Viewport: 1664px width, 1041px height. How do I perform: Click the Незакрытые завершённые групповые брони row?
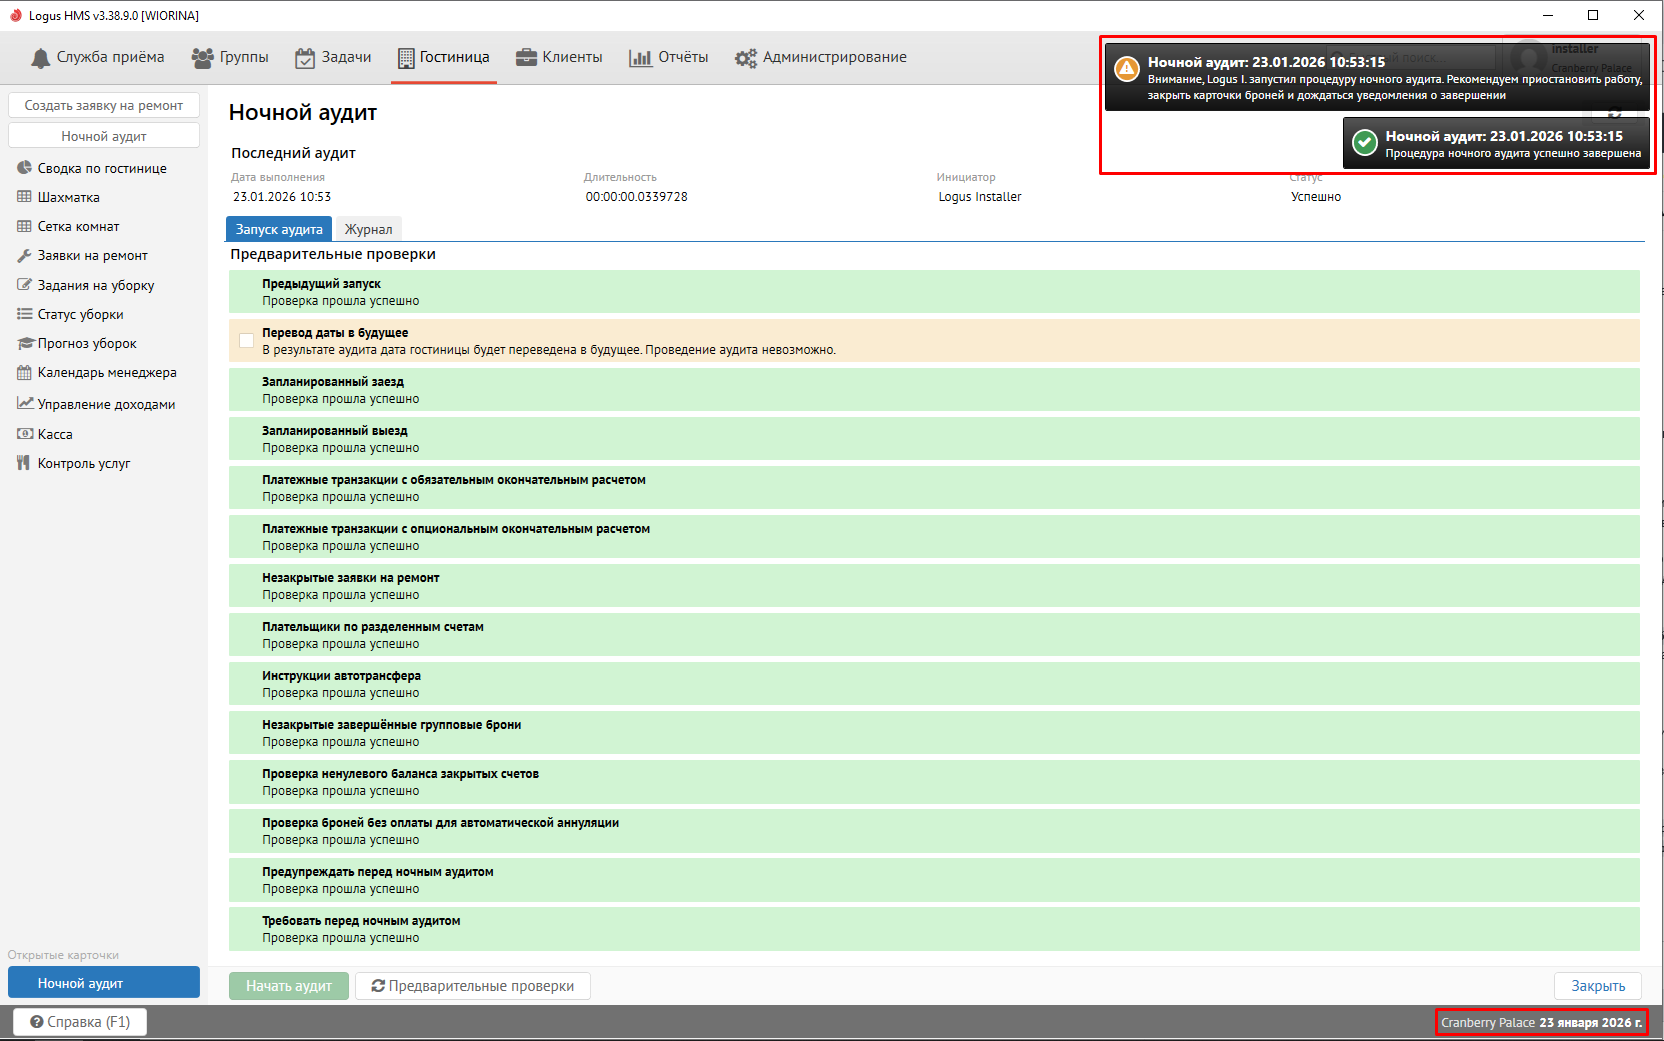click(934, 733)
